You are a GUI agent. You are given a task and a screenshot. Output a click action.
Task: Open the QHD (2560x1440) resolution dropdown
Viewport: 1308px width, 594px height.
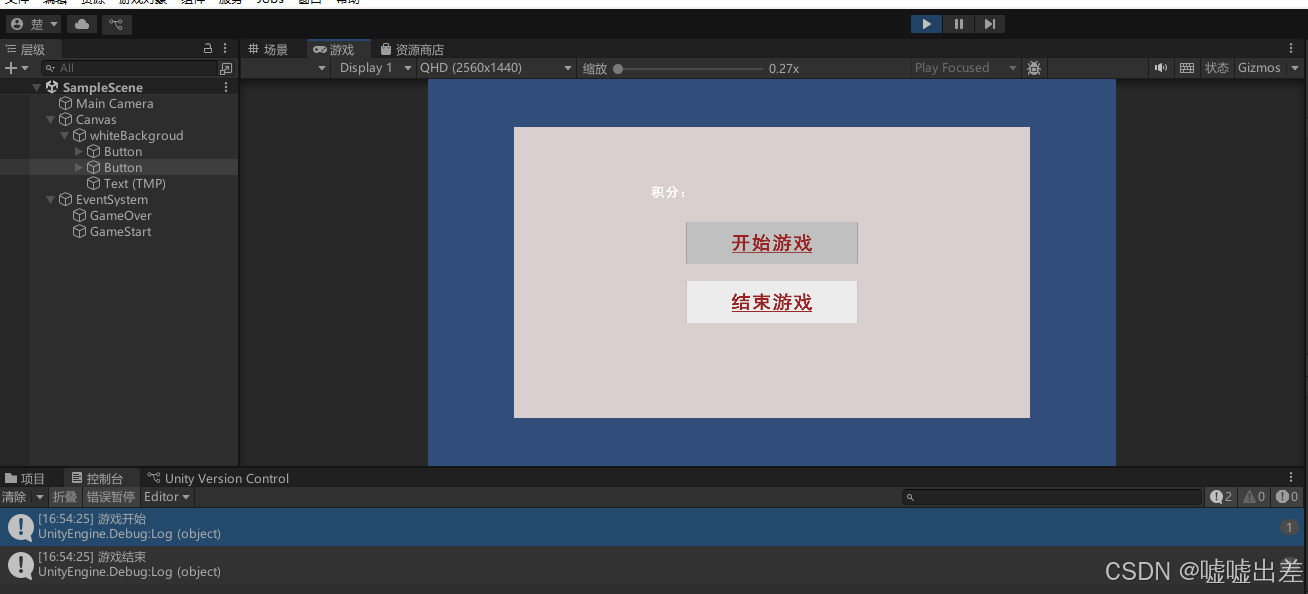pos(496,68)
